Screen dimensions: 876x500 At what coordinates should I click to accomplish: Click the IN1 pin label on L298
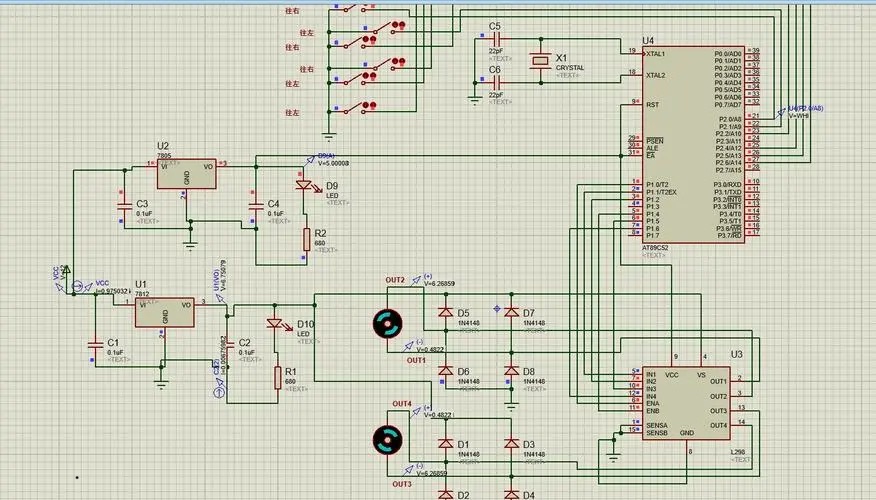[651, 374]
